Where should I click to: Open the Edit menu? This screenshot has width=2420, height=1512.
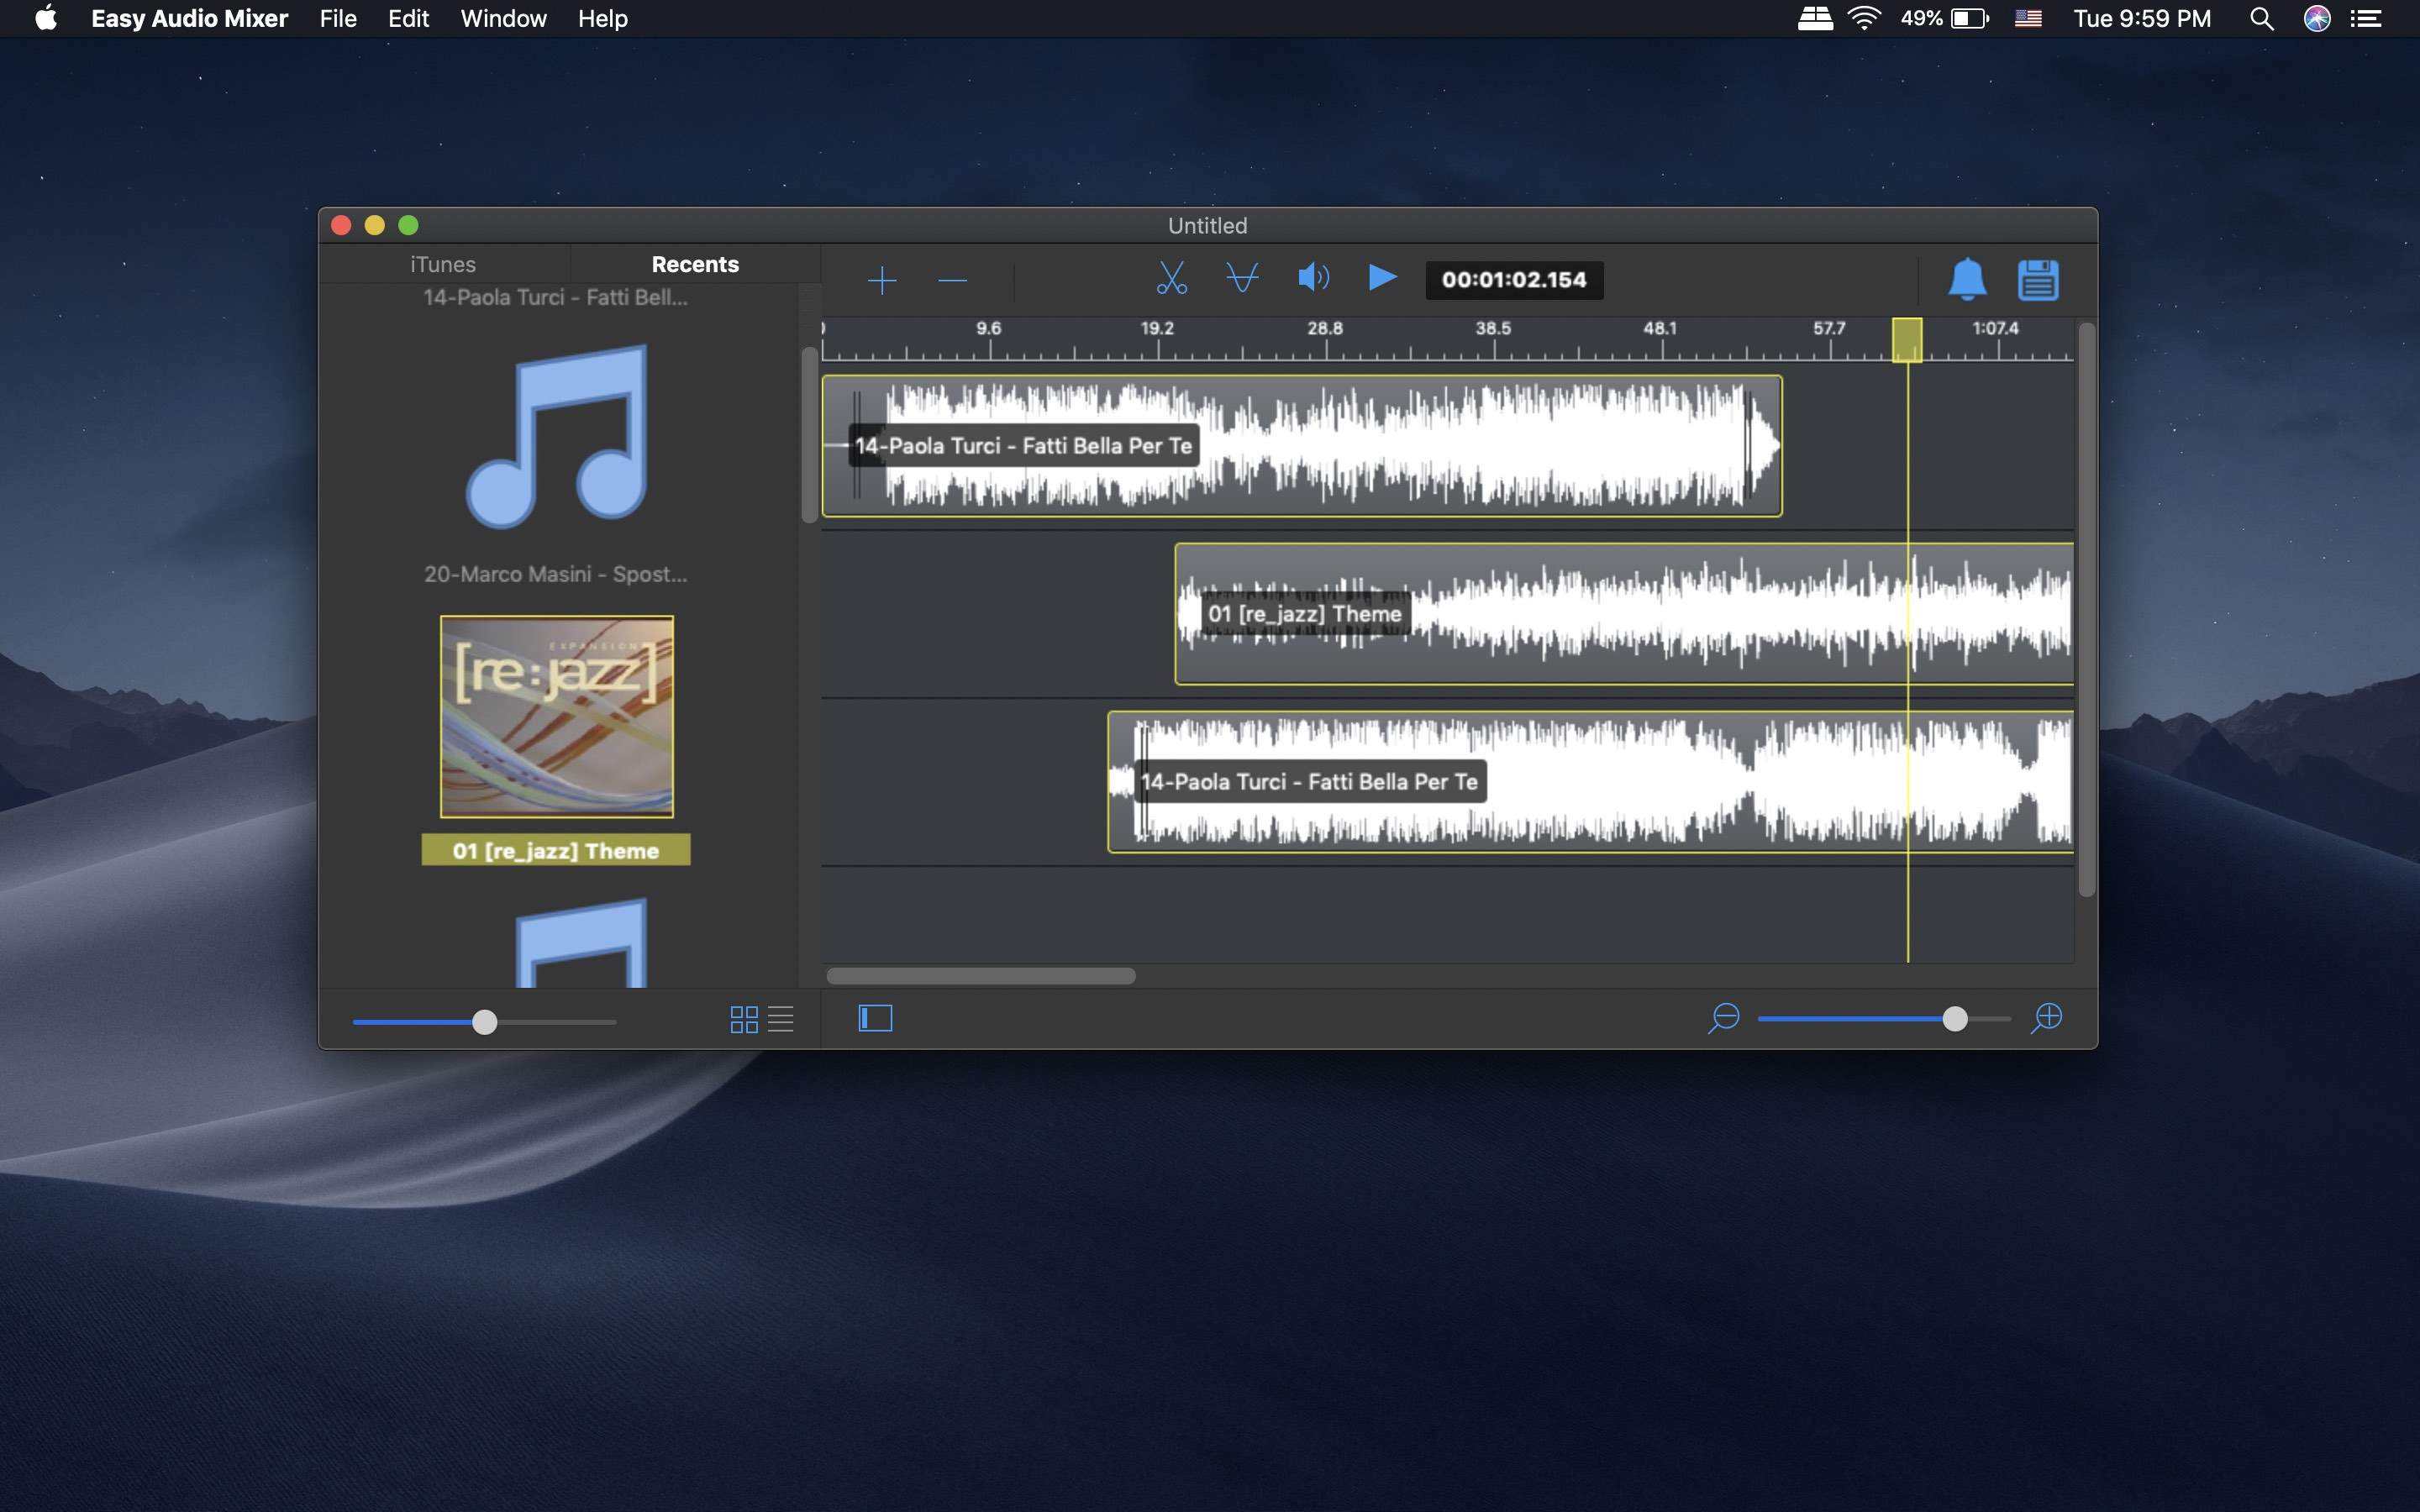click(x=408, y=18)
